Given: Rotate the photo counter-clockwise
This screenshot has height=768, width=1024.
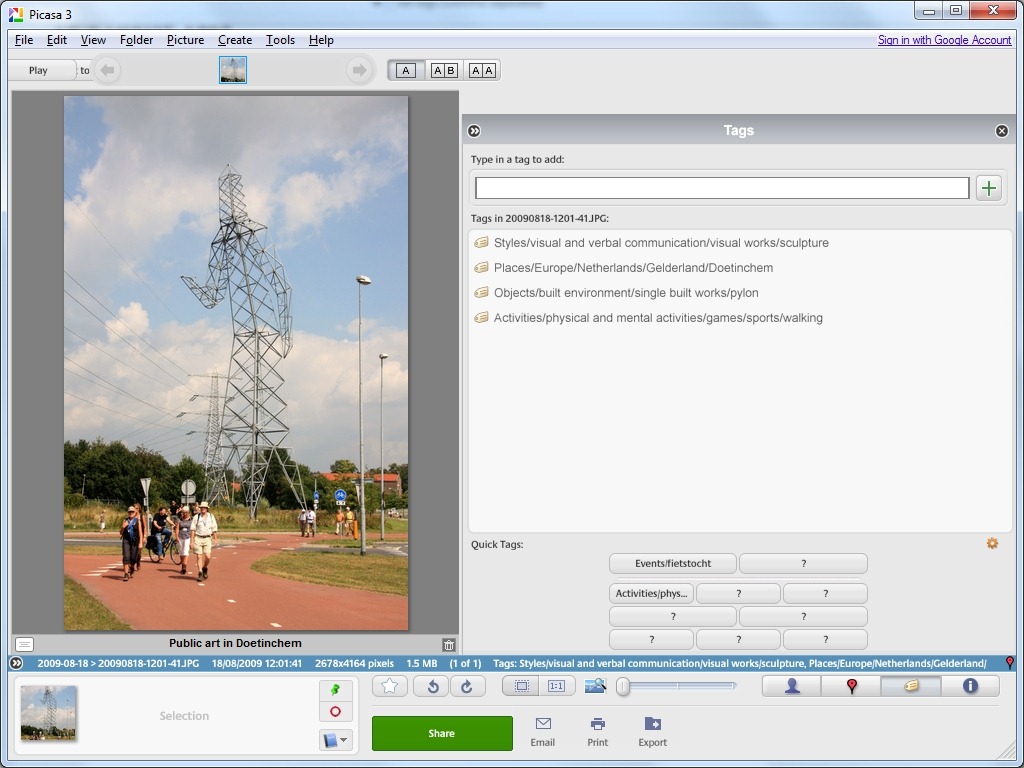Looking at the screenshot, I should click(x=432, y=686).
